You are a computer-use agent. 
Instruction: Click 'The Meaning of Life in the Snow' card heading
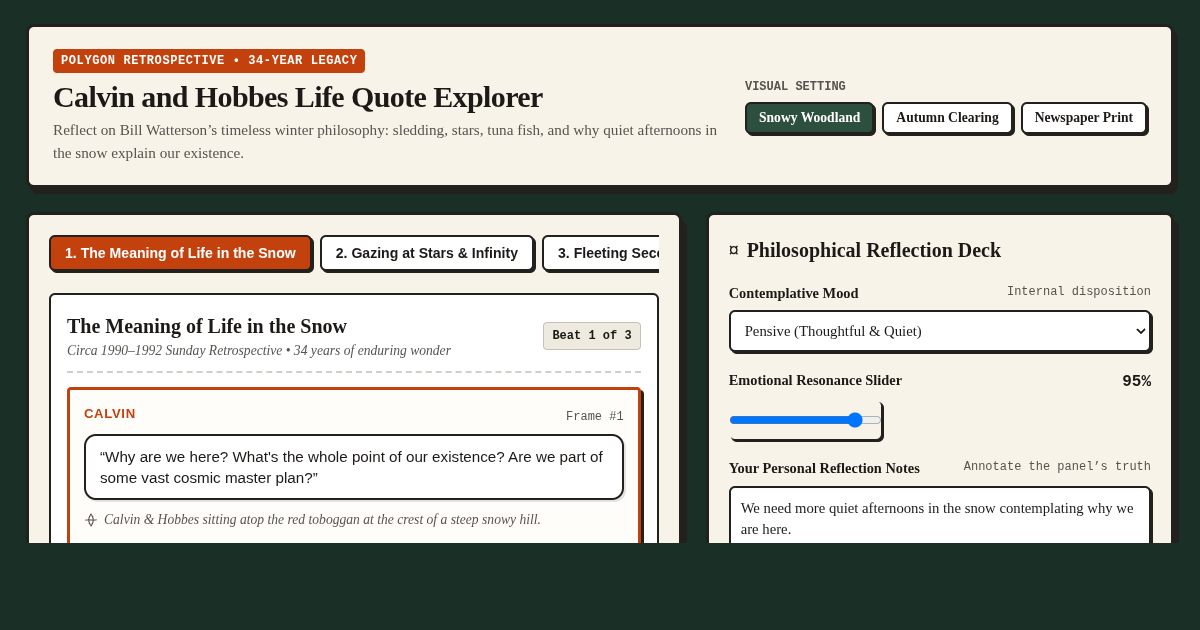point(207,326)
